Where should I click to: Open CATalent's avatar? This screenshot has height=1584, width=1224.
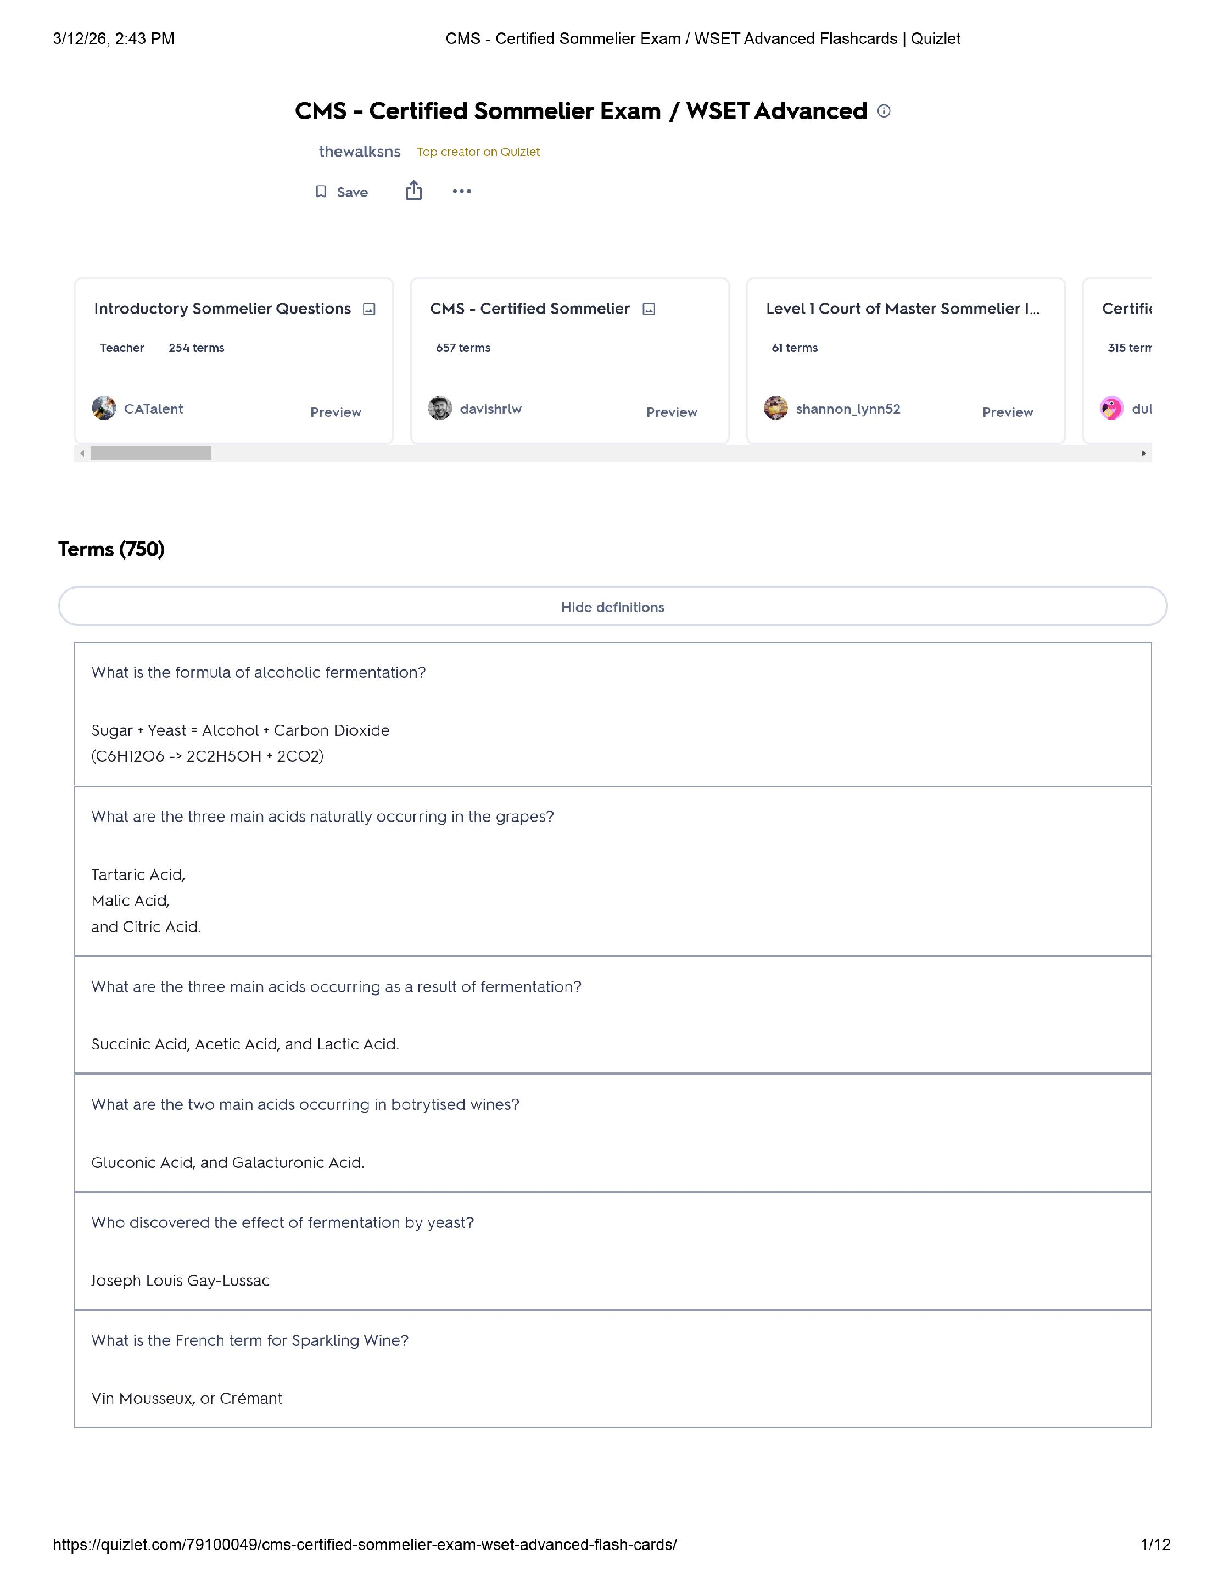[104, 408]
